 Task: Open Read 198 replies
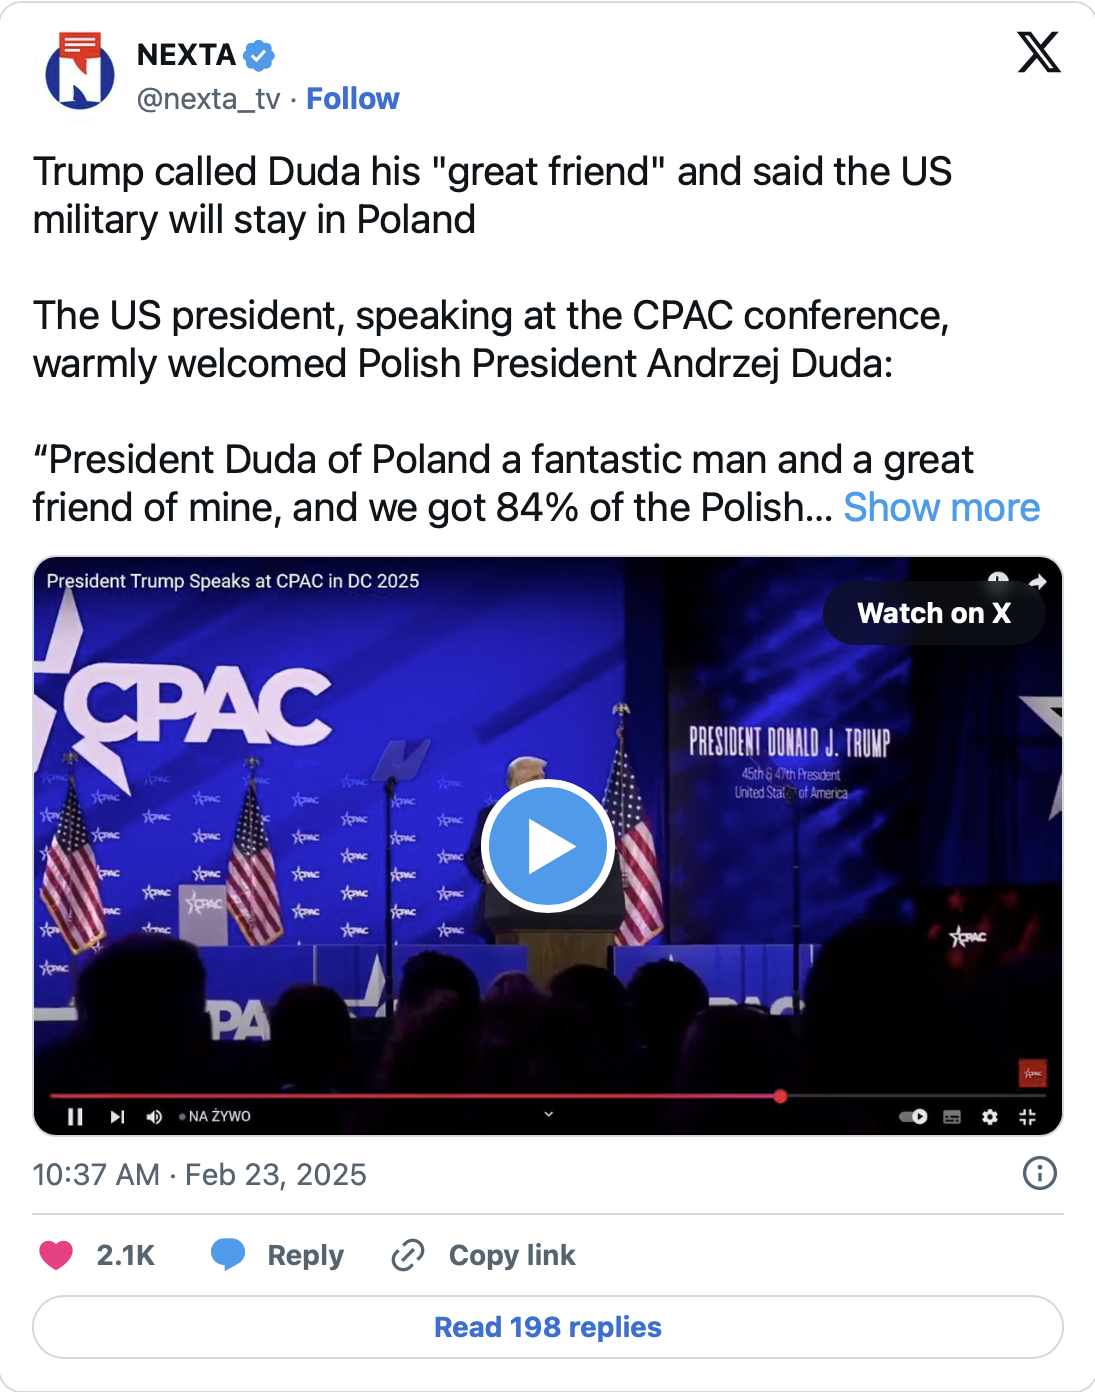click(x=547, y=1327)
